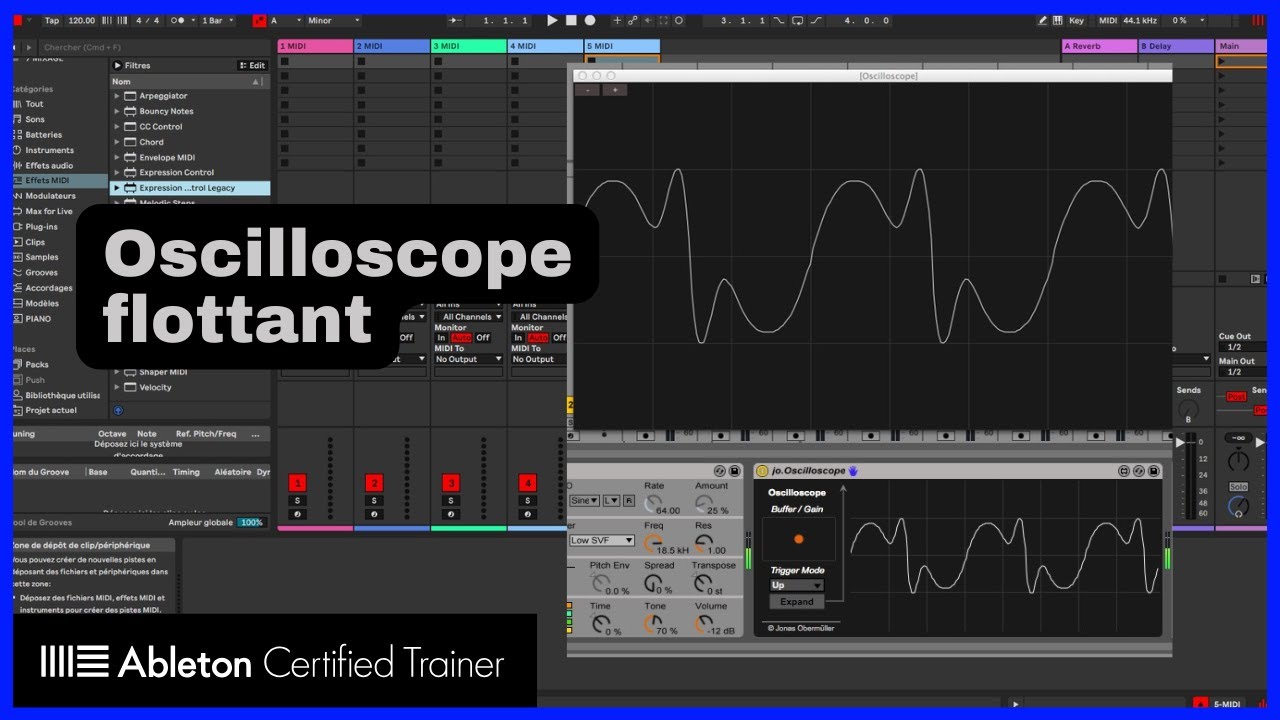Tap the tempo Tap button
The height and width of the screenshot is (720, 1280).
[x=52, y=20]
